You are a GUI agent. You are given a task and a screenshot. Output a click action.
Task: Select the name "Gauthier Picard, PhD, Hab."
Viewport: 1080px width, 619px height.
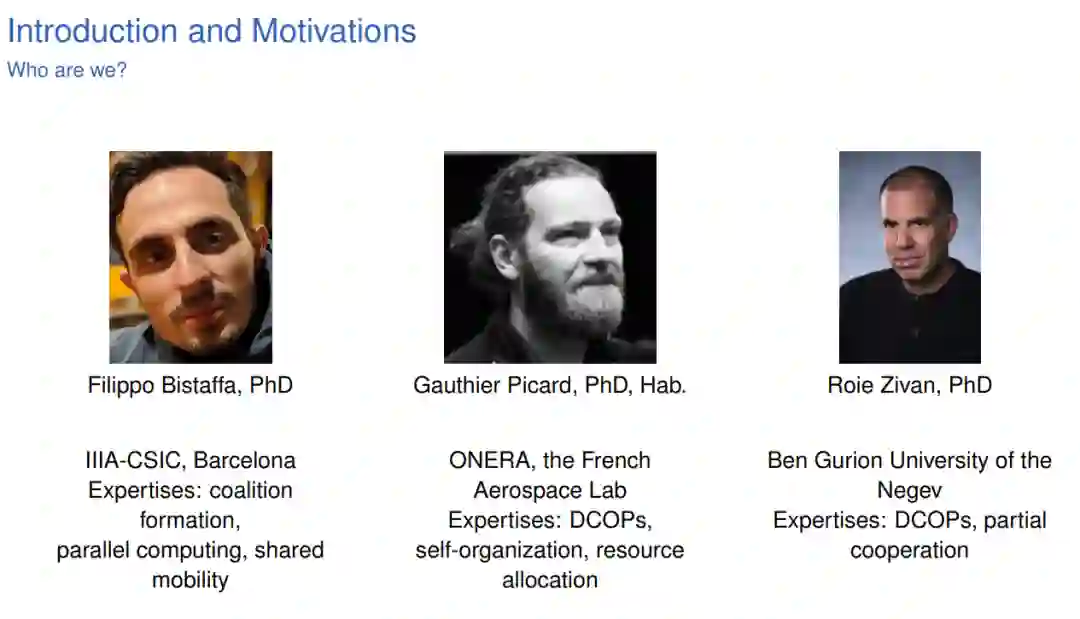click(x=550, y=385)
